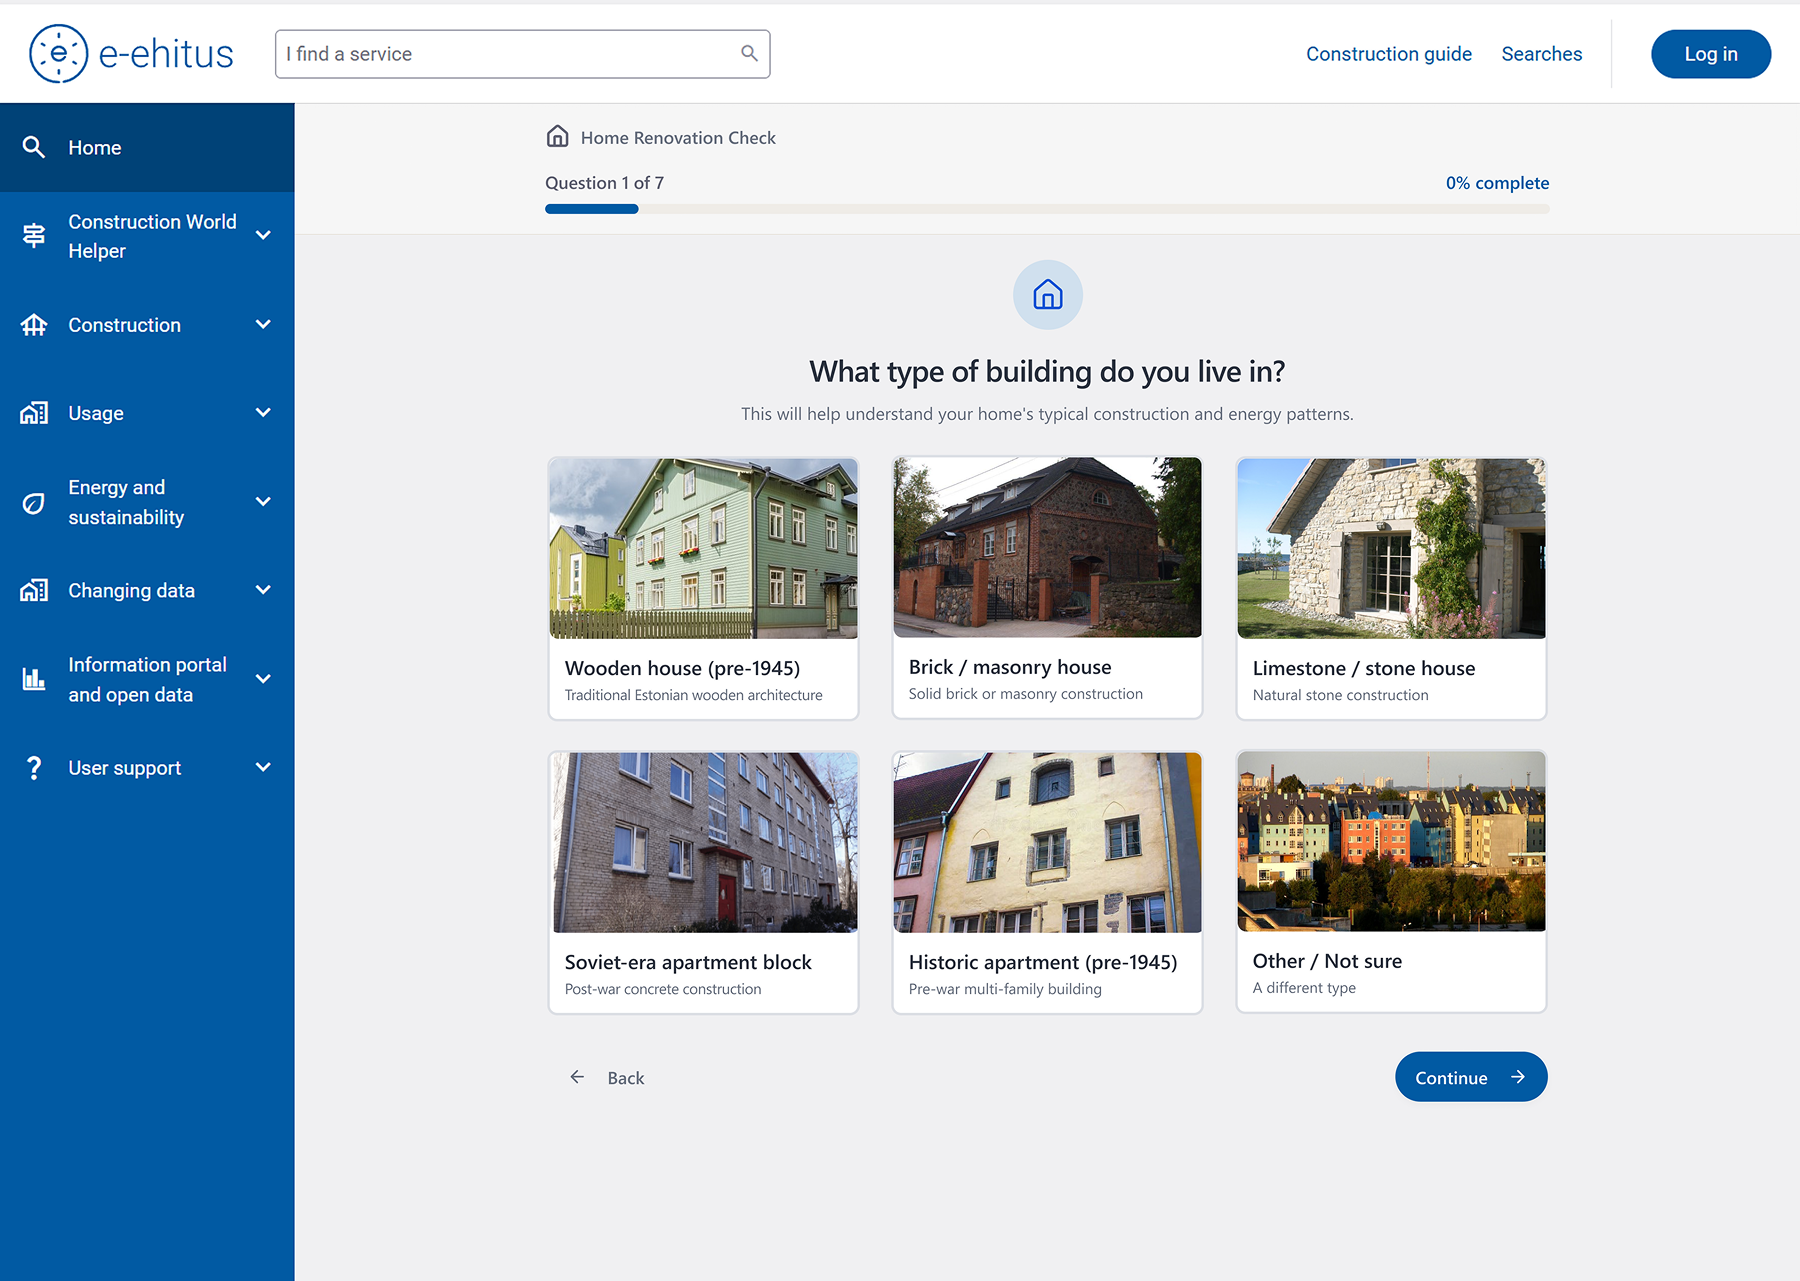
Task: Open the Construction guide link
Action: point(1388,54)
